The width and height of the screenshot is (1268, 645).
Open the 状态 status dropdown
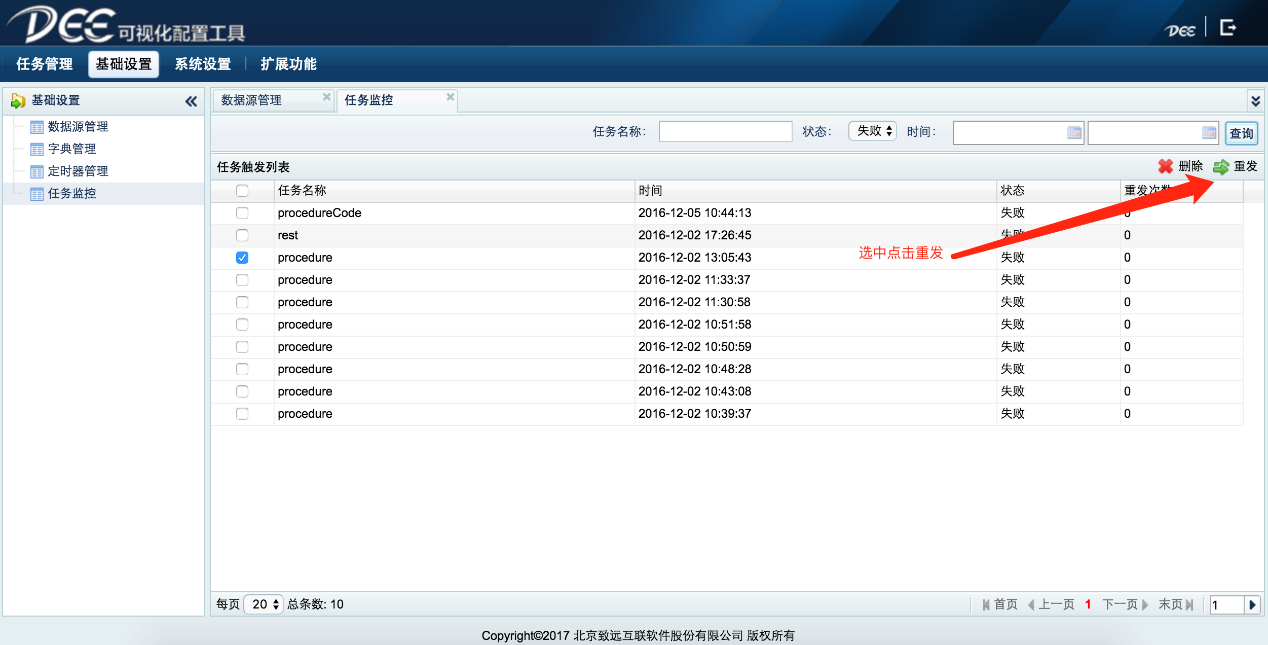pos(872,131)
